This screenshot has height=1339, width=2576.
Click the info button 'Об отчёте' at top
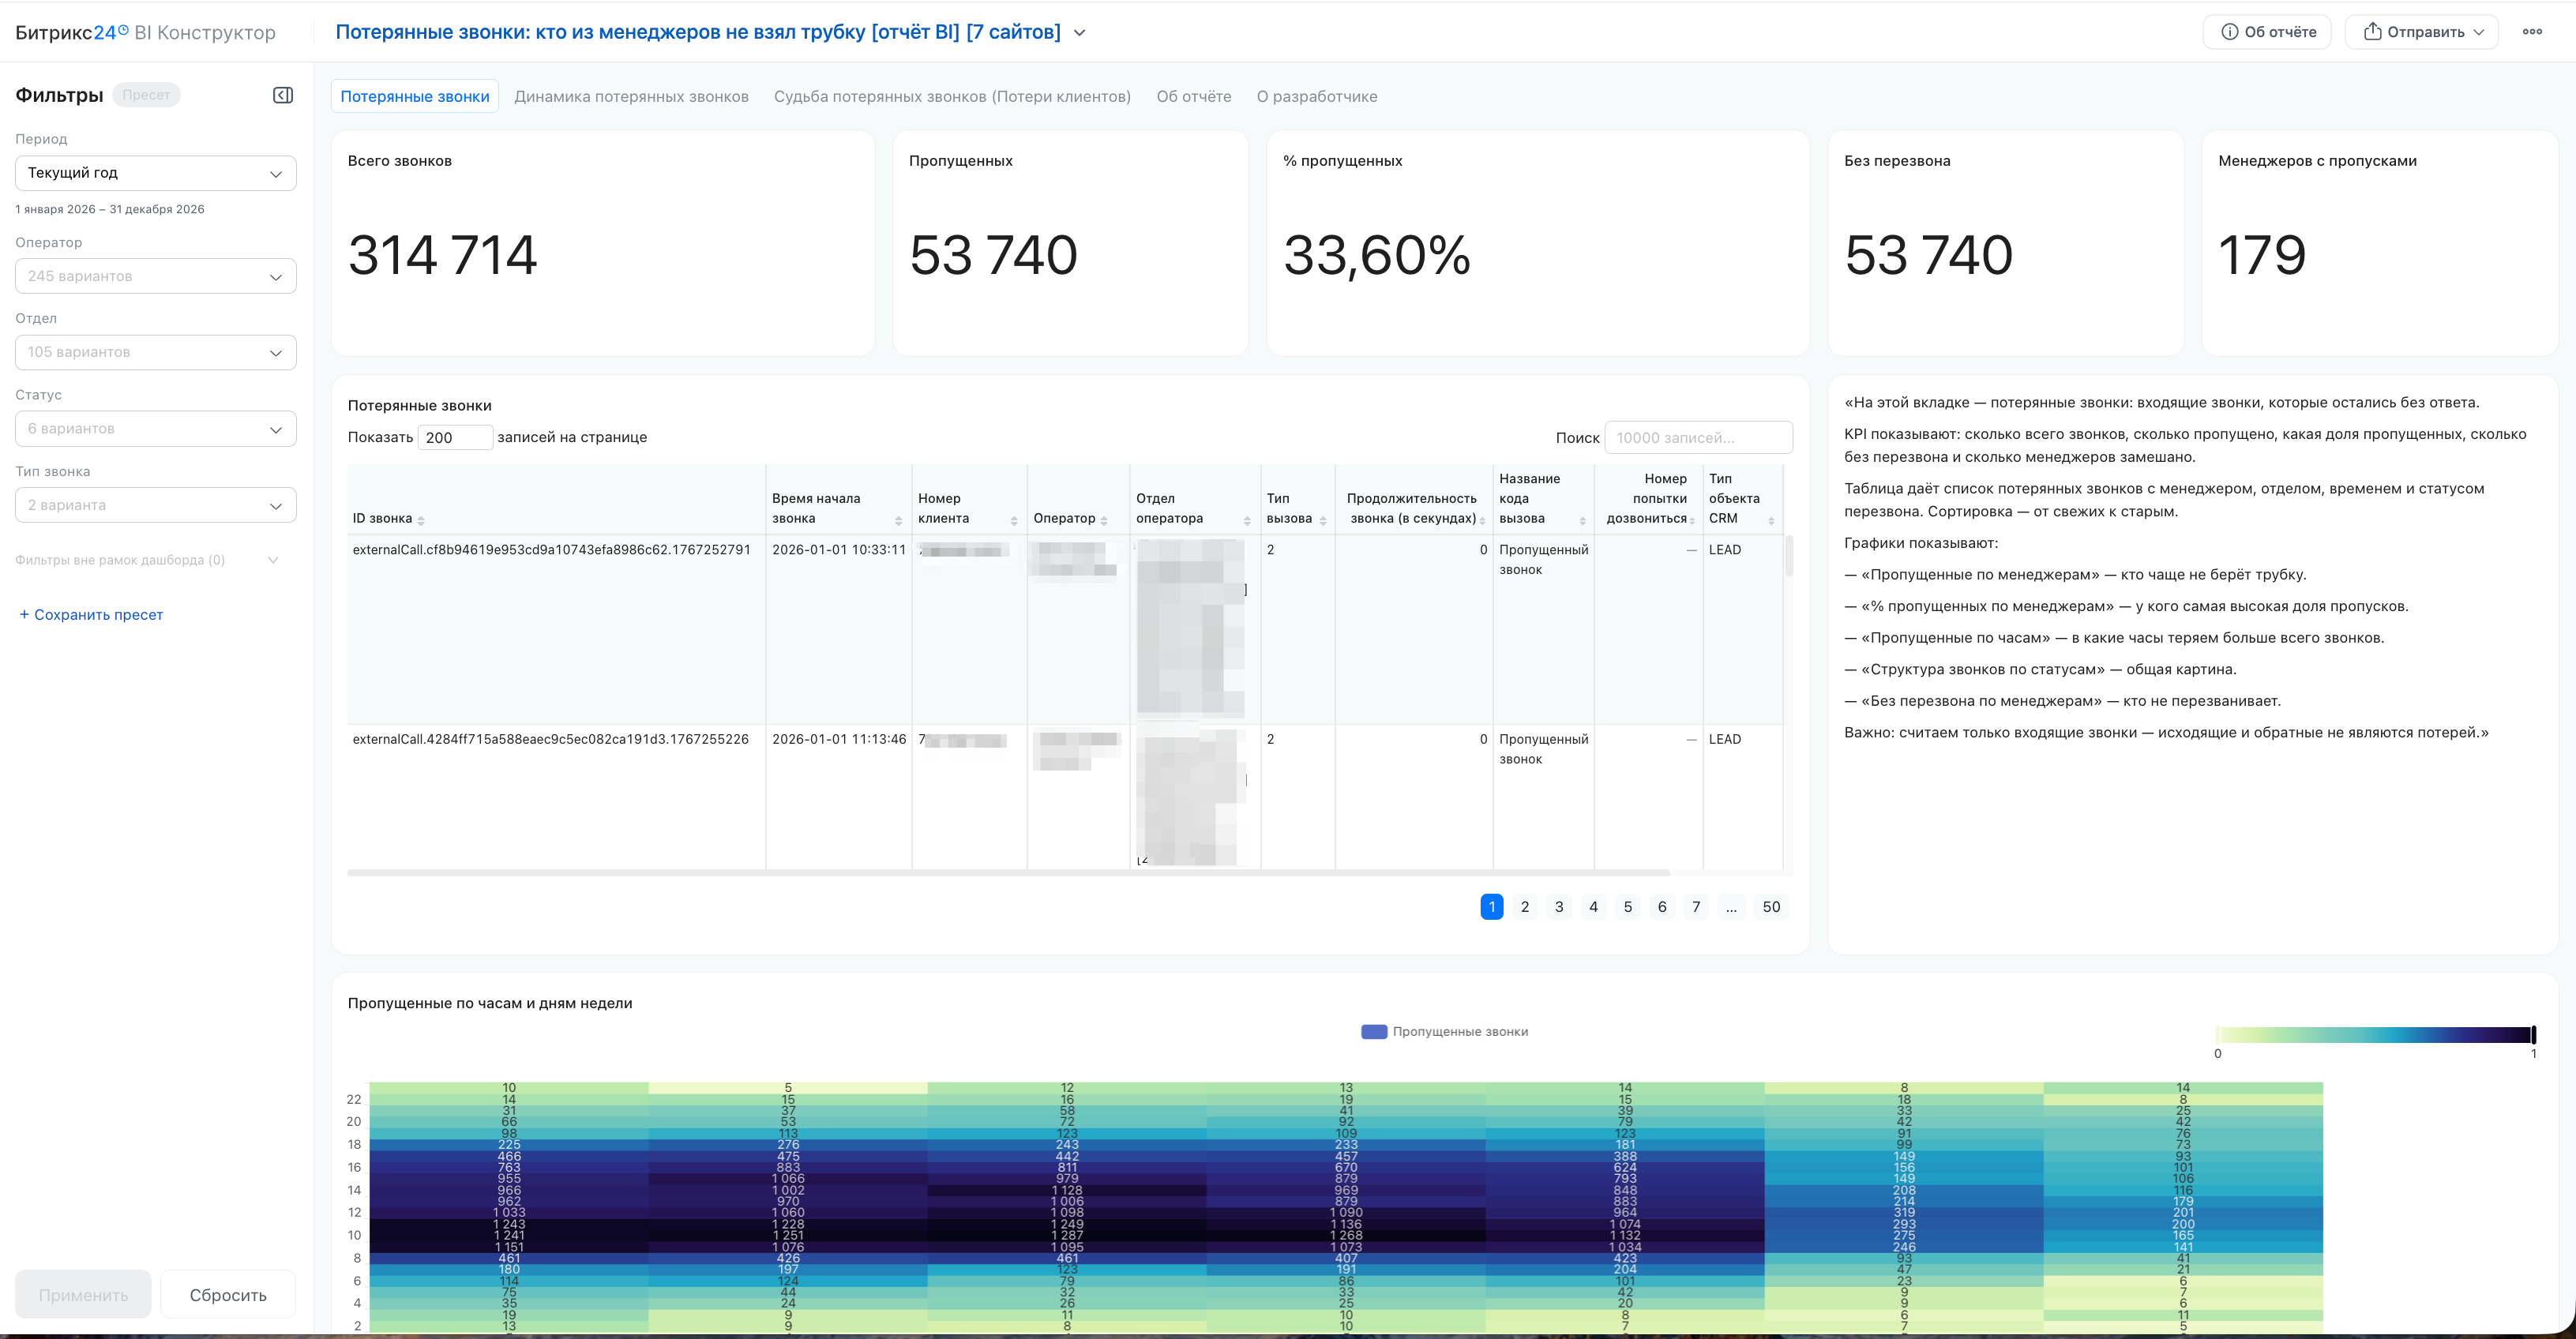click(2267, 32)
